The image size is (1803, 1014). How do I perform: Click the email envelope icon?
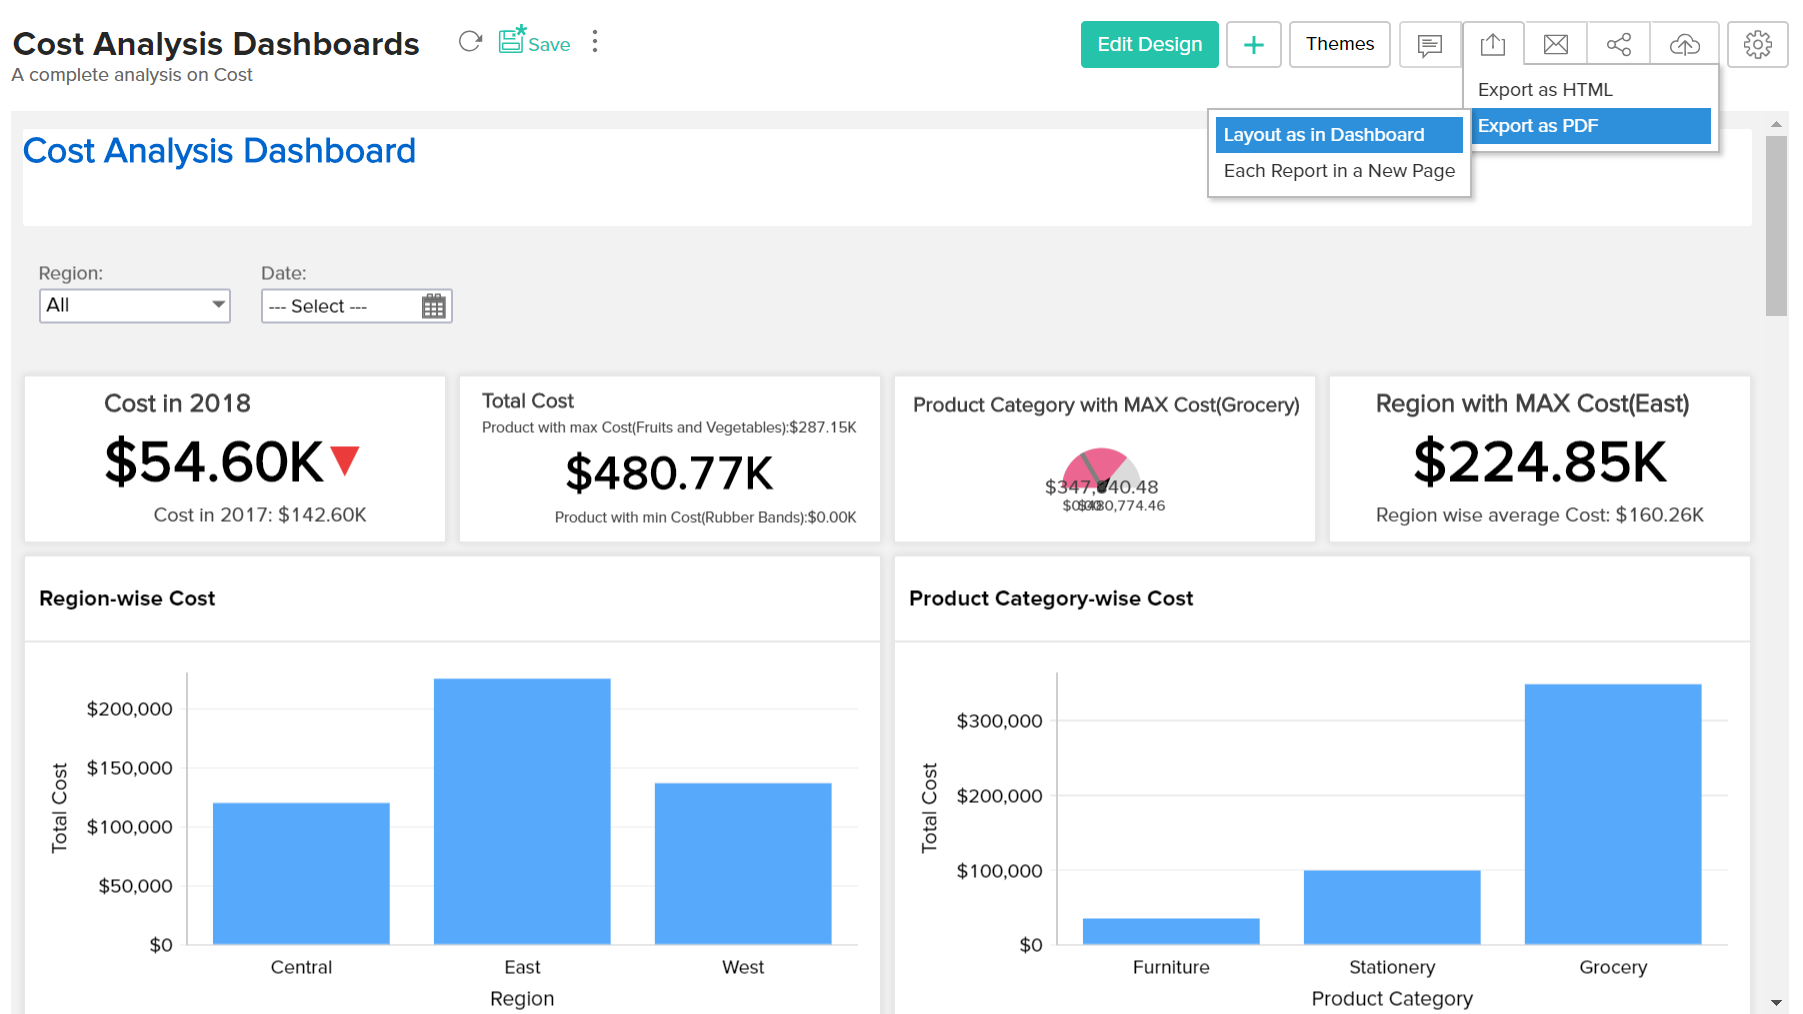(x=1555, y=45)
